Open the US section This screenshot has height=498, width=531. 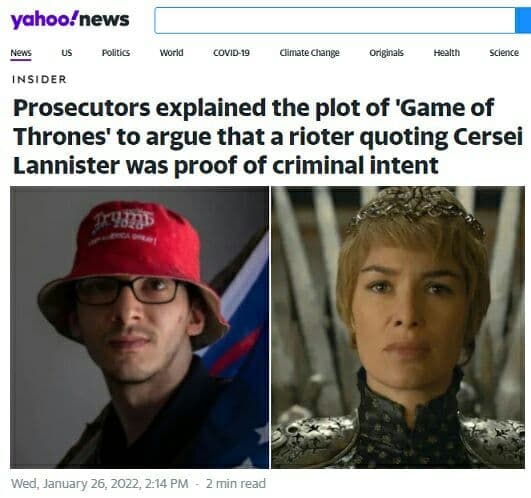(67, 53)
